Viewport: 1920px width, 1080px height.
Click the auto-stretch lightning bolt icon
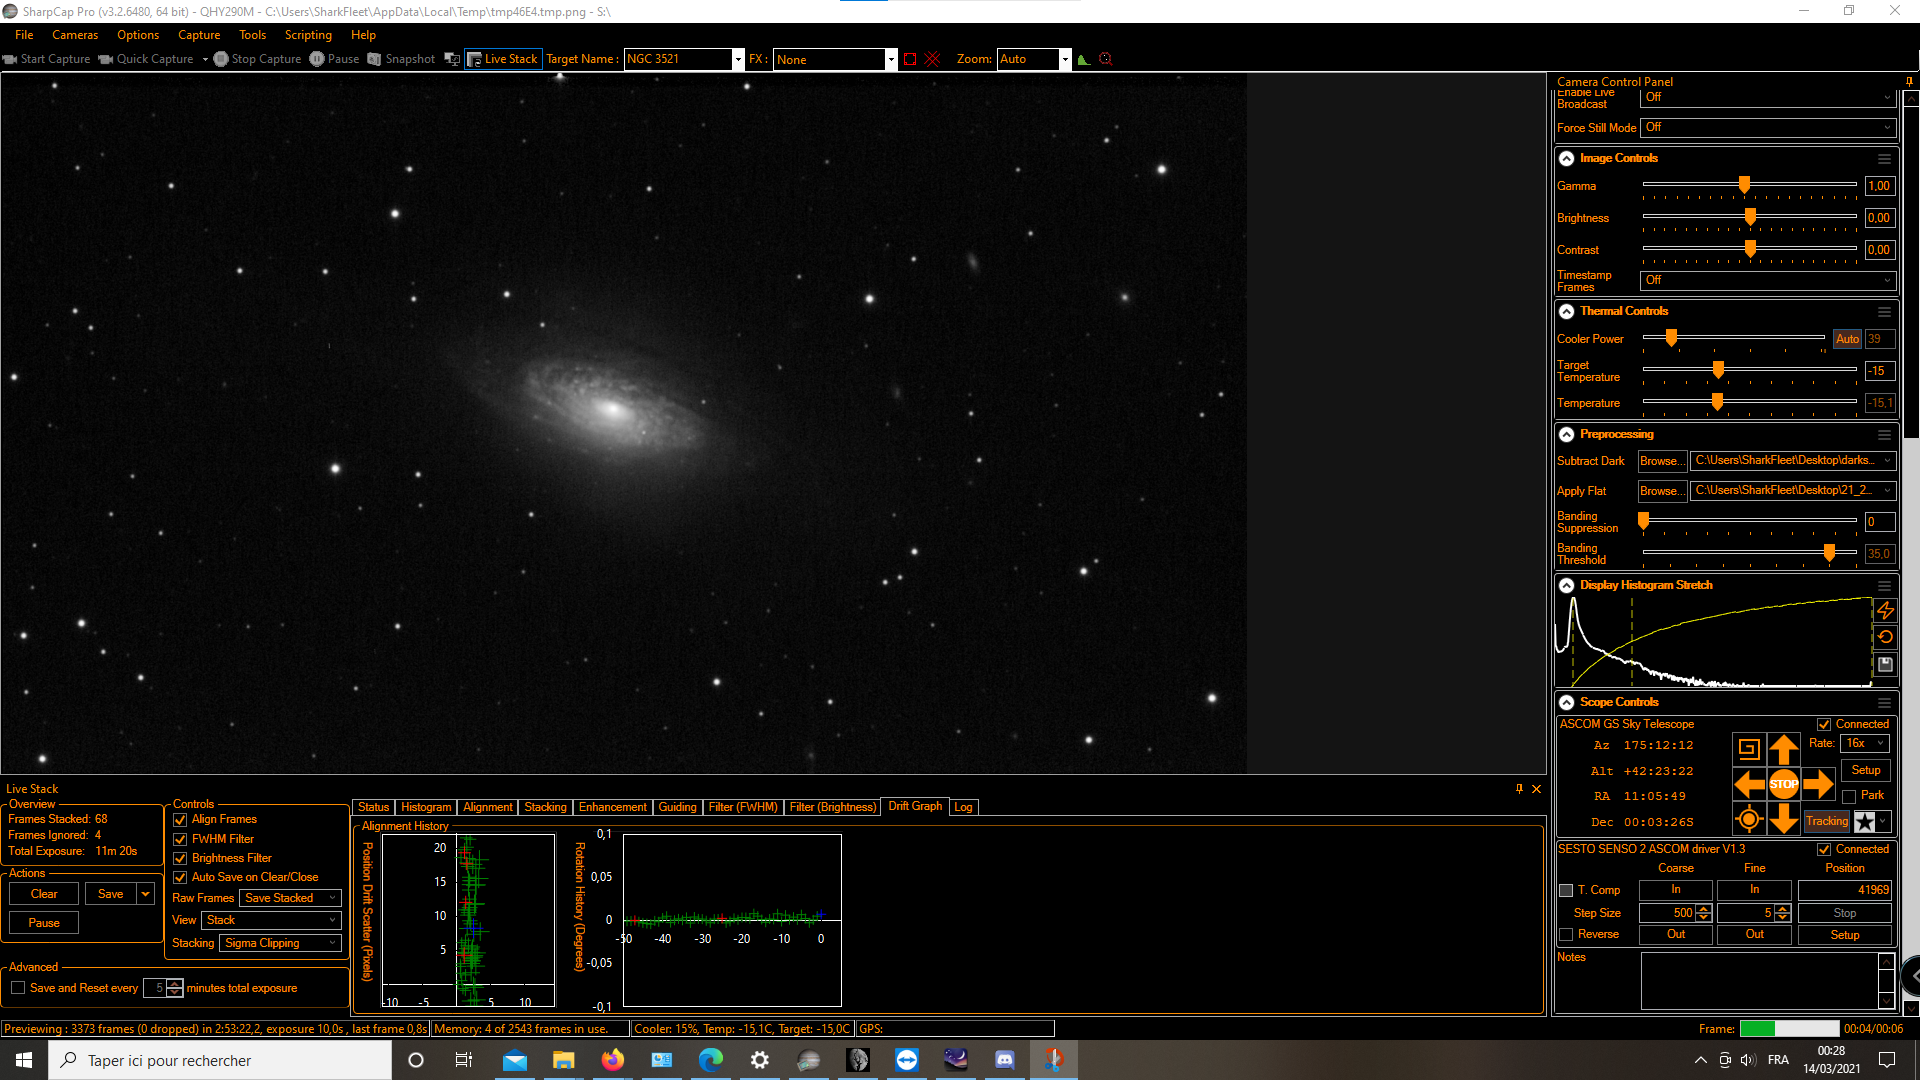pyautogui.click(x=1885, y=610)
